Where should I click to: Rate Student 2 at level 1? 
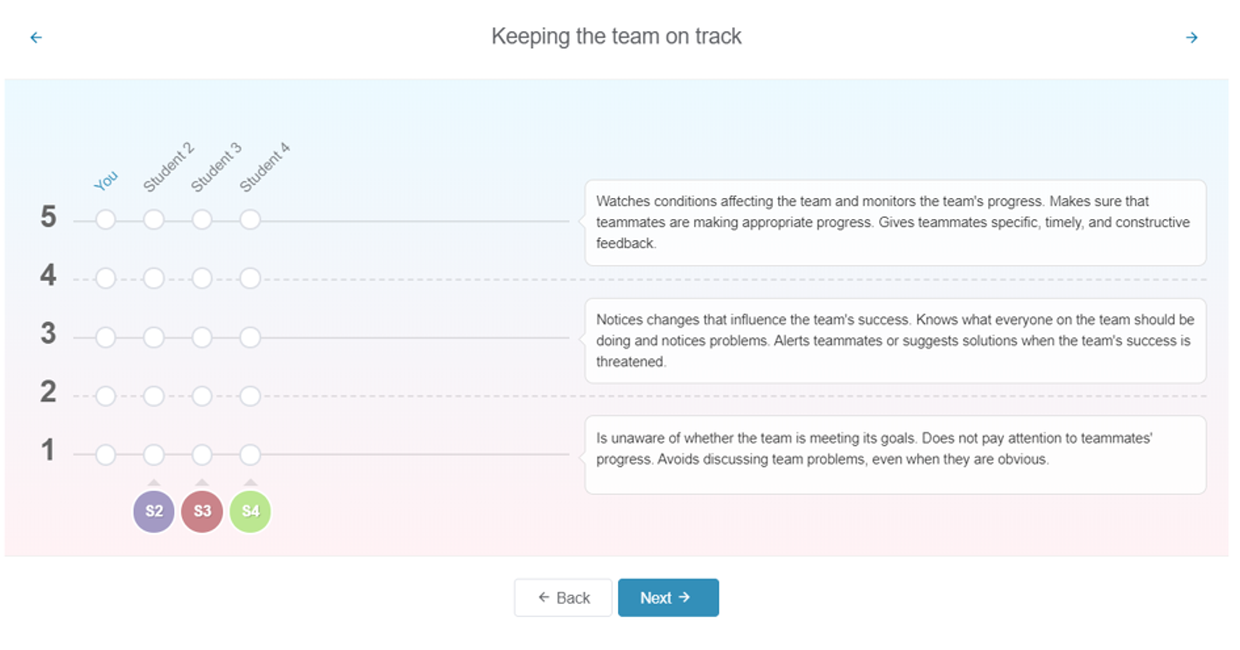154,455
